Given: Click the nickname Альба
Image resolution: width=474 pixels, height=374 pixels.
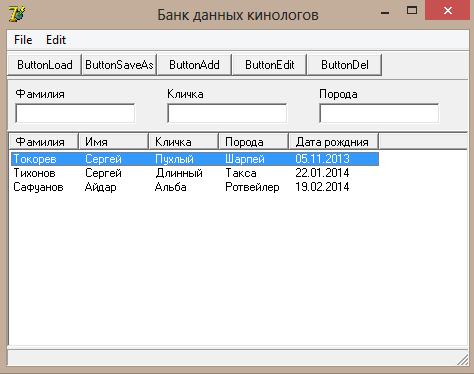Looking at the screenshot, I should point(170,187).
